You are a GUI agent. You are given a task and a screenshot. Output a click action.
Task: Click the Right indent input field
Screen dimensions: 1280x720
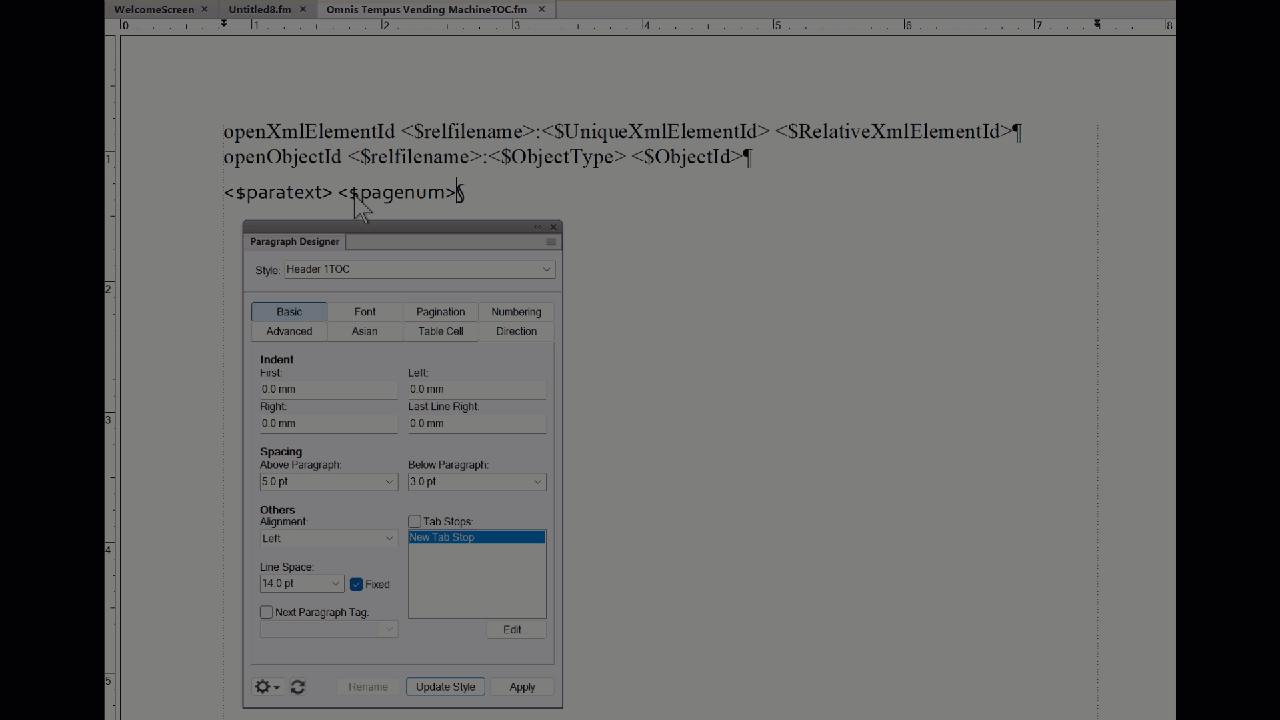328,424
